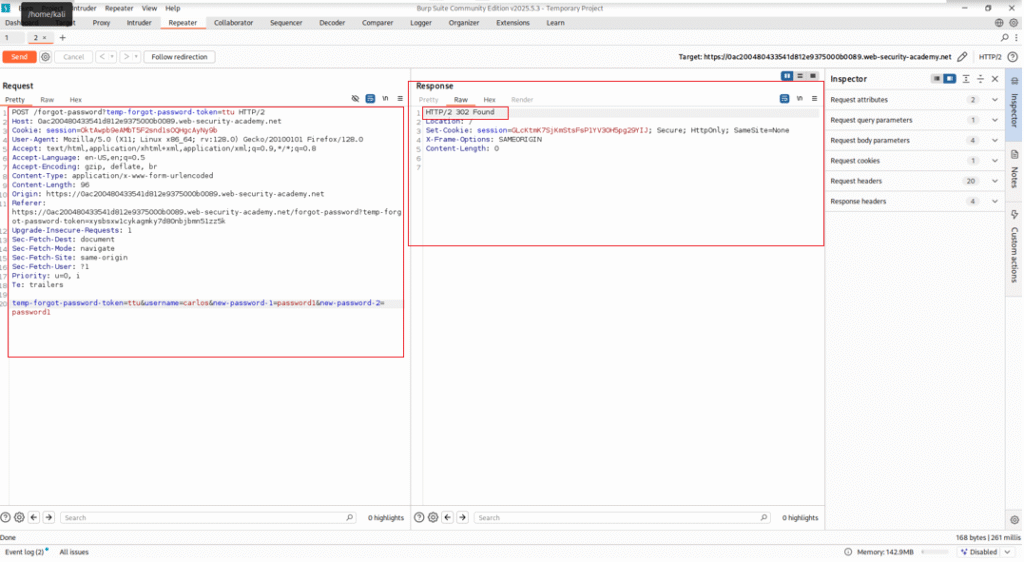This screenshot has height=562, width=1024.
Task: Open the Request panel hamburger menu
Action: coord(400,99)
